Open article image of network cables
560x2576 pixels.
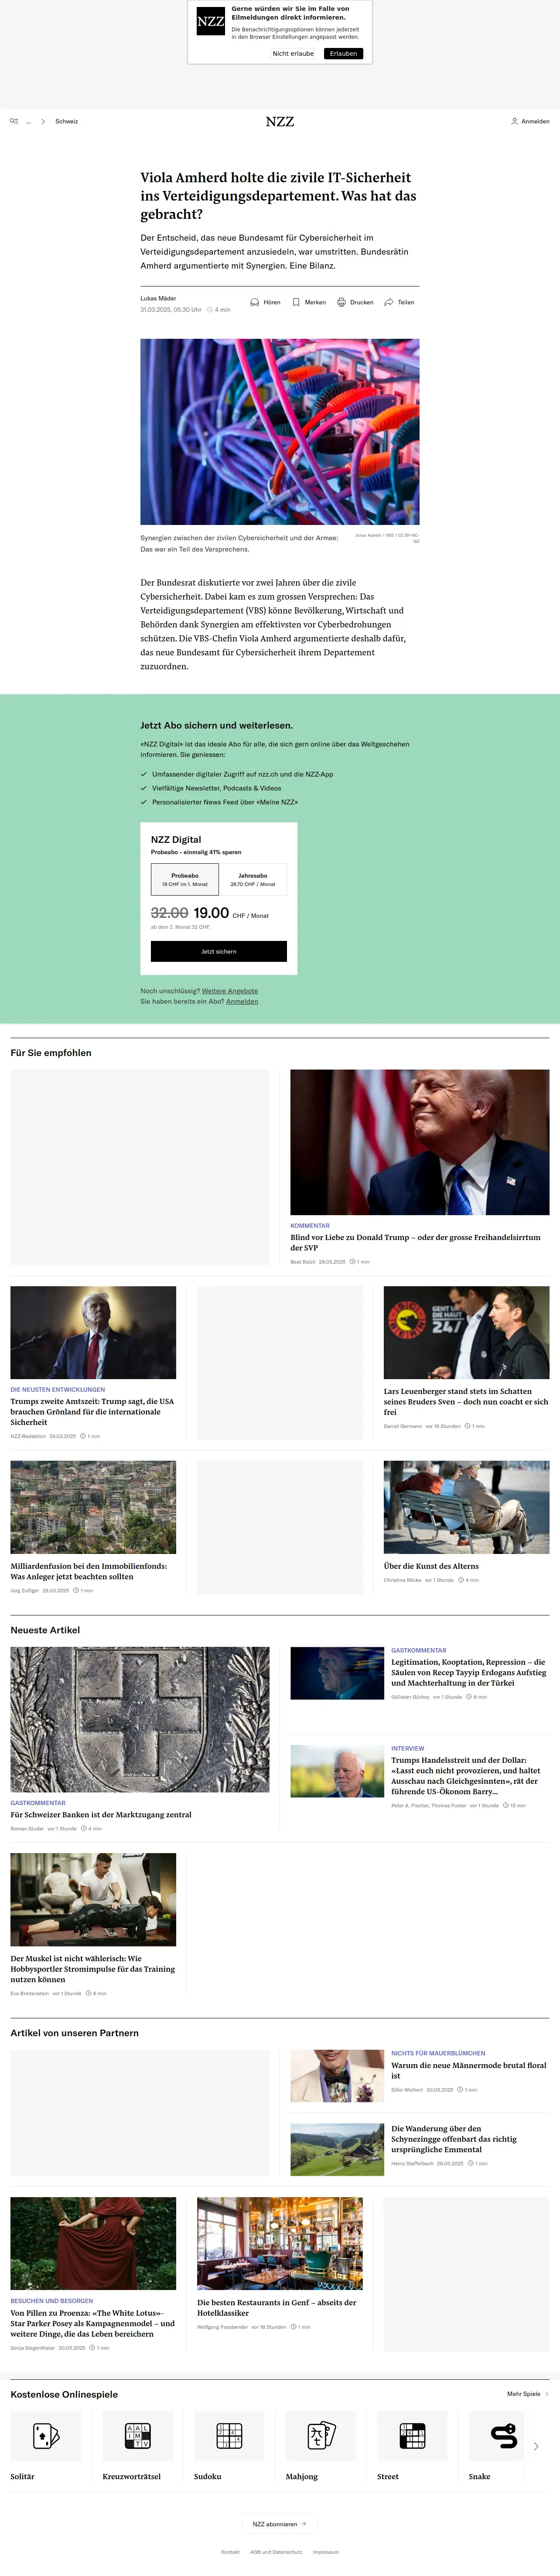click(280, 432)
